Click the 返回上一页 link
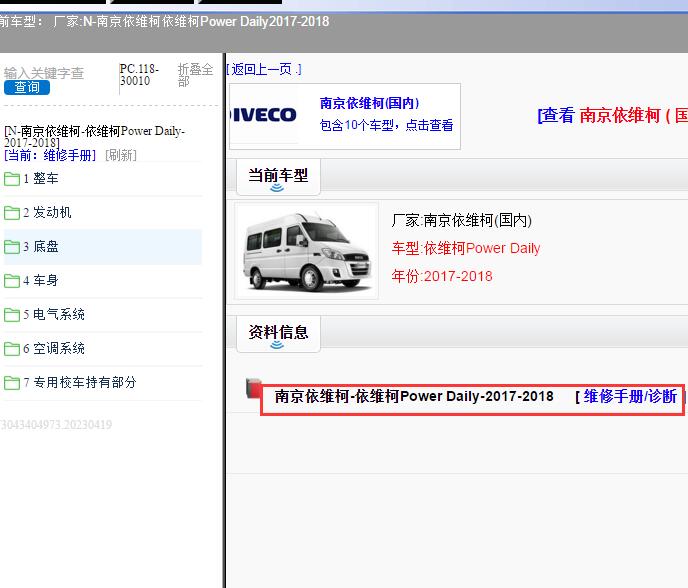 pos(264,69)
